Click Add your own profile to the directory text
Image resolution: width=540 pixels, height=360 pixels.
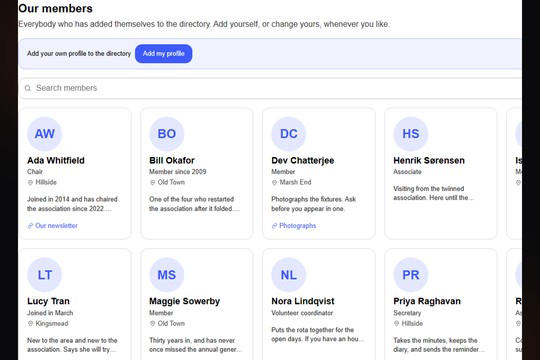(79, 54)
